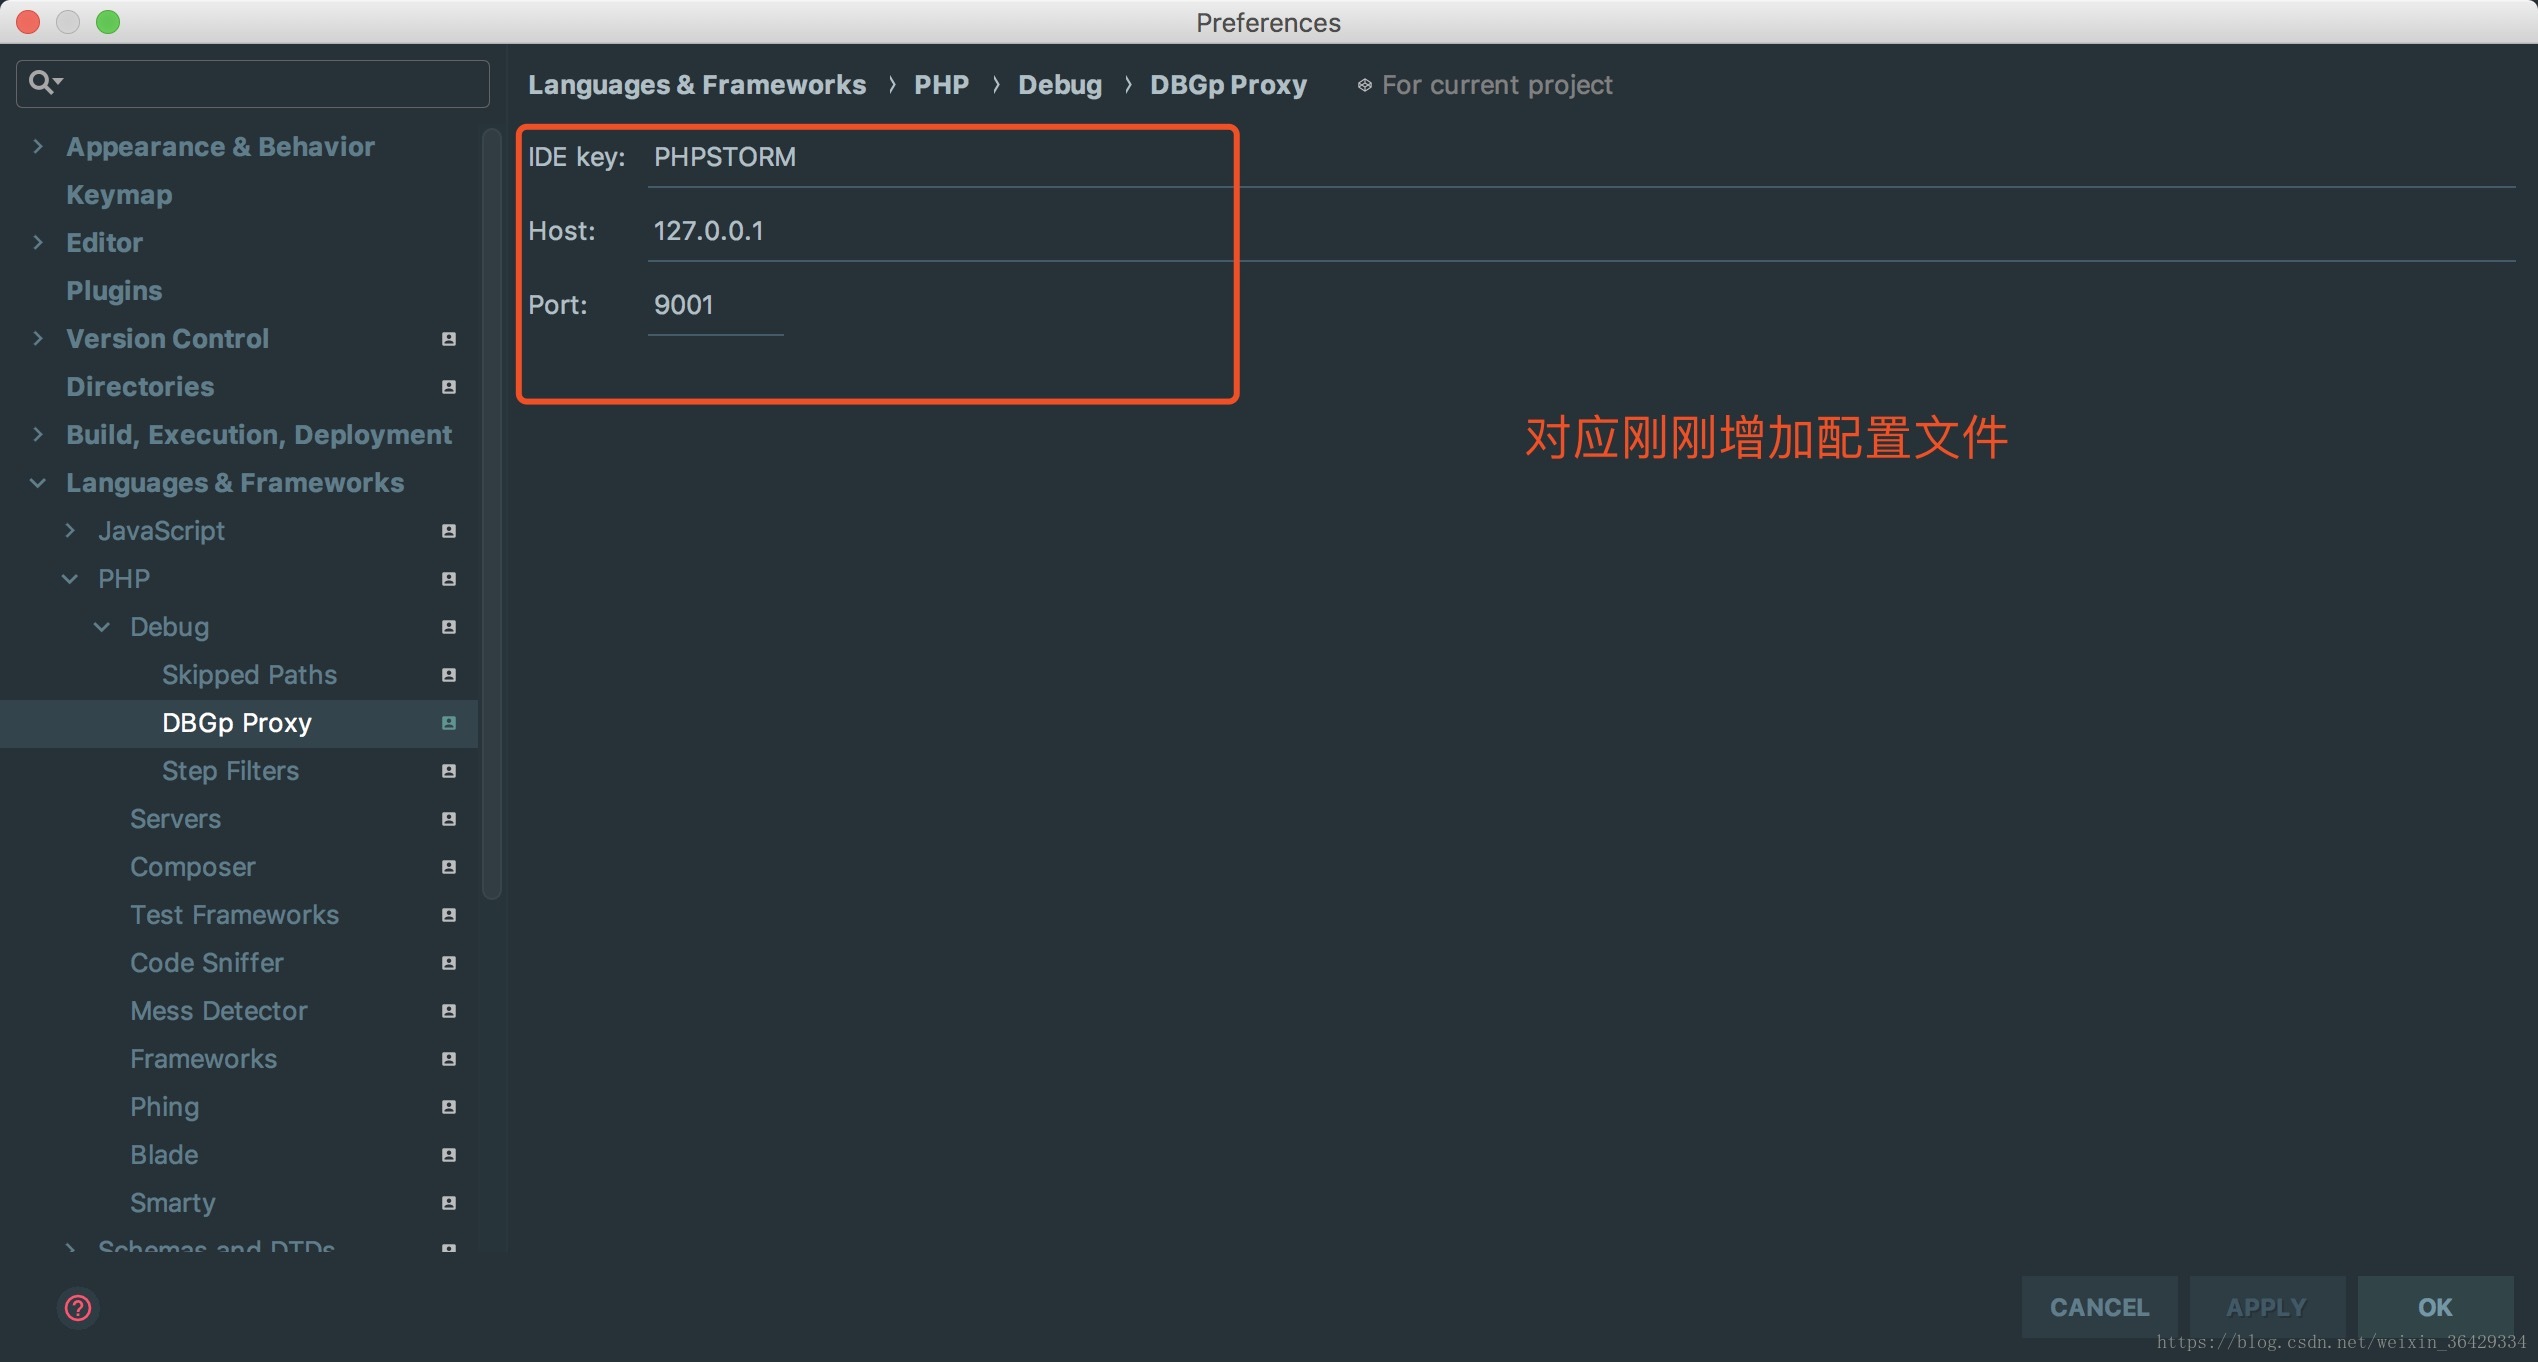2538x1362 pixels.
Task: Click project-level icon beside DBGp Proxy
Action: click(x=449, y=723)
